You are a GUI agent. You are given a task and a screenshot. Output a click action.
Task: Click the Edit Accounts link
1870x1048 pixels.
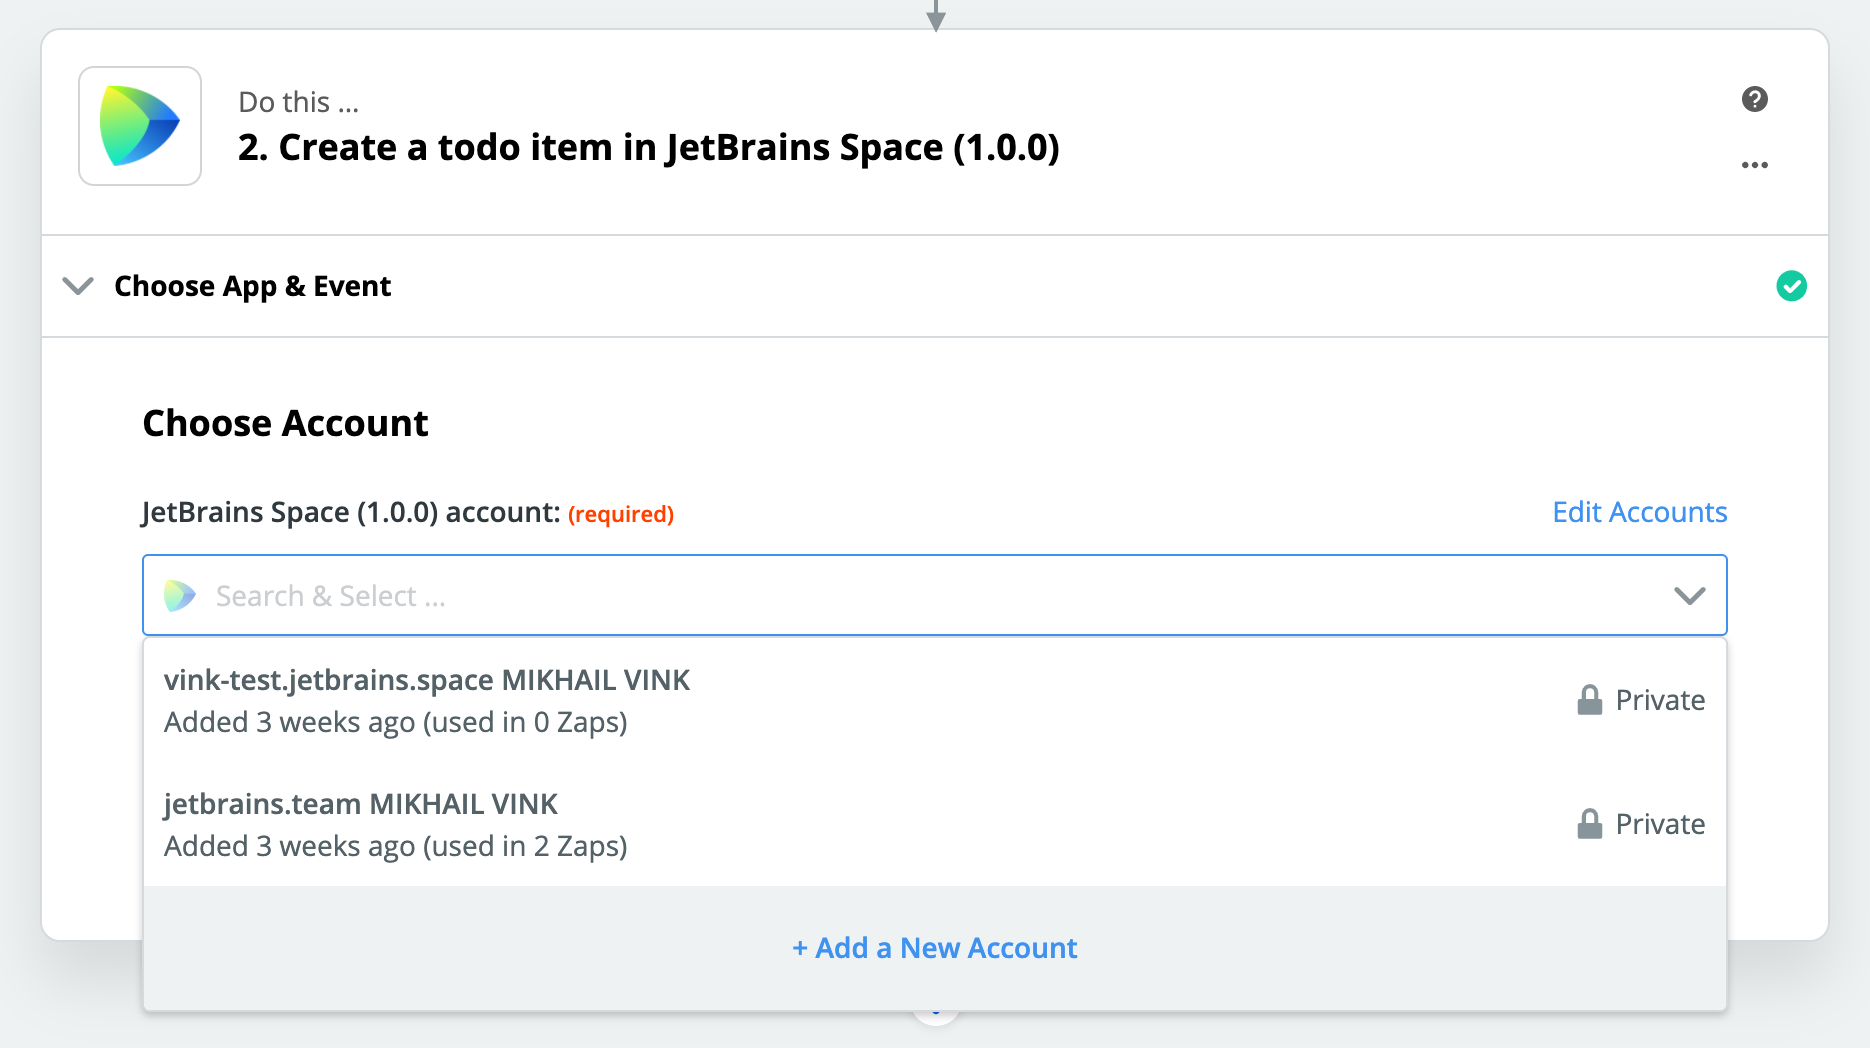pyautogui.click(x=1639, y=512)
